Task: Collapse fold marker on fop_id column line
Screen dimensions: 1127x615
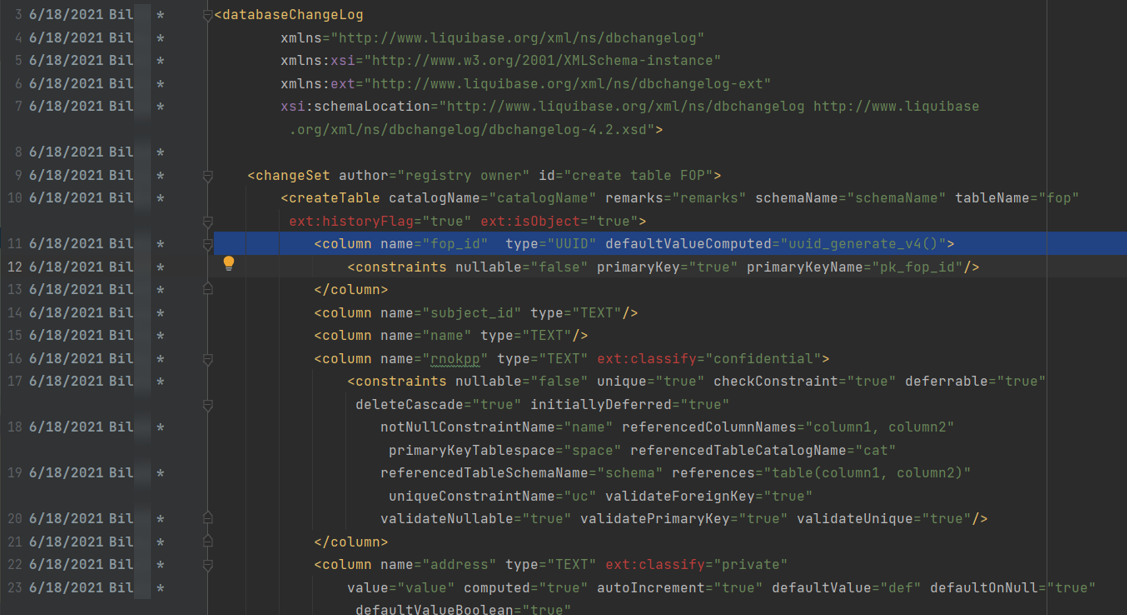Action: [x=208, y=244]
